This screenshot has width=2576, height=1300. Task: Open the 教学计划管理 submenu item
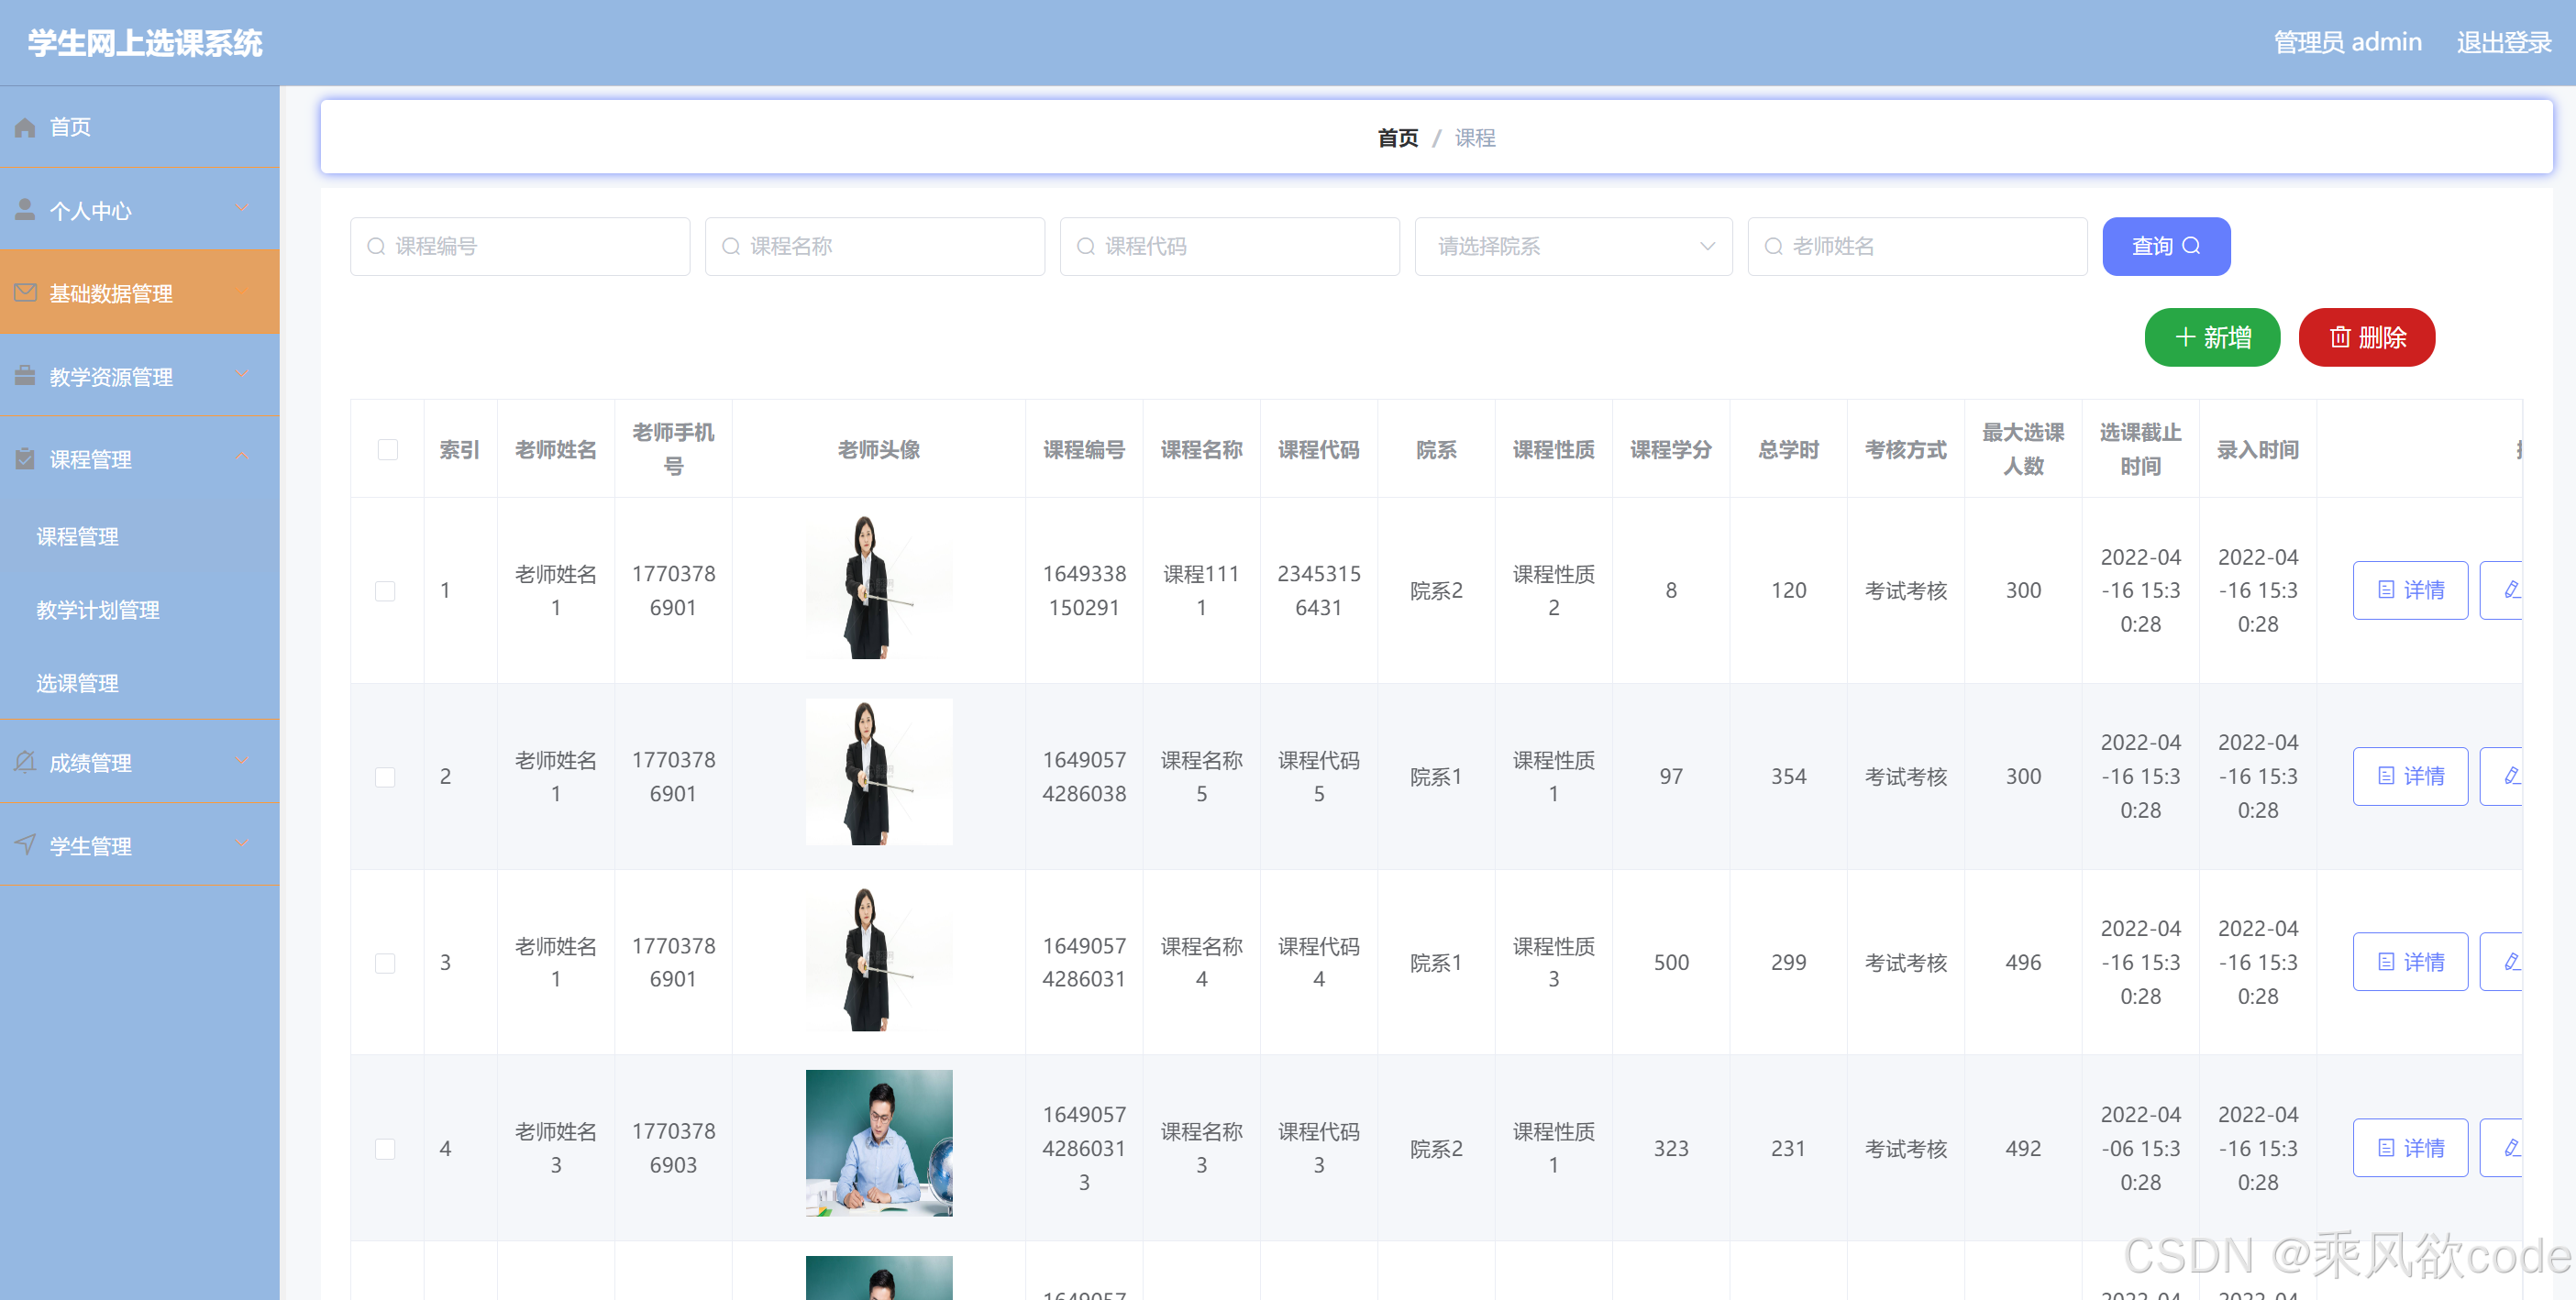[98, 610]
